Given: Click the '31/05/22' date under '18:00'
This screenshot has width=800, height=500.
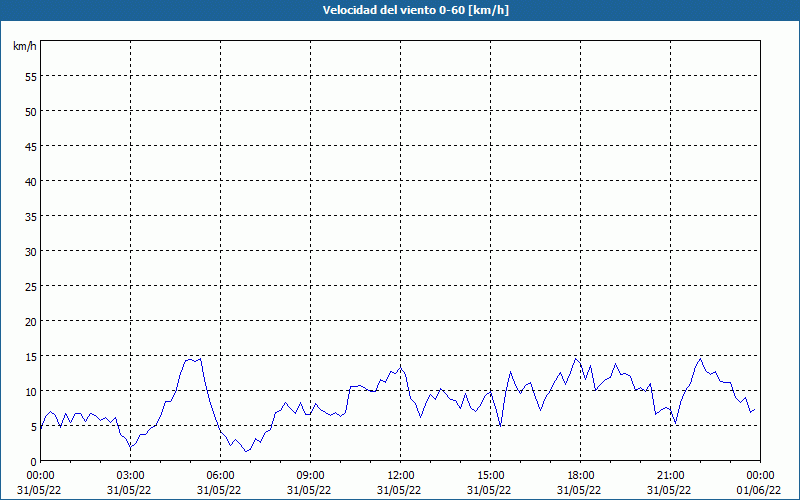Looking at the screenshot, I should point(579,490).
